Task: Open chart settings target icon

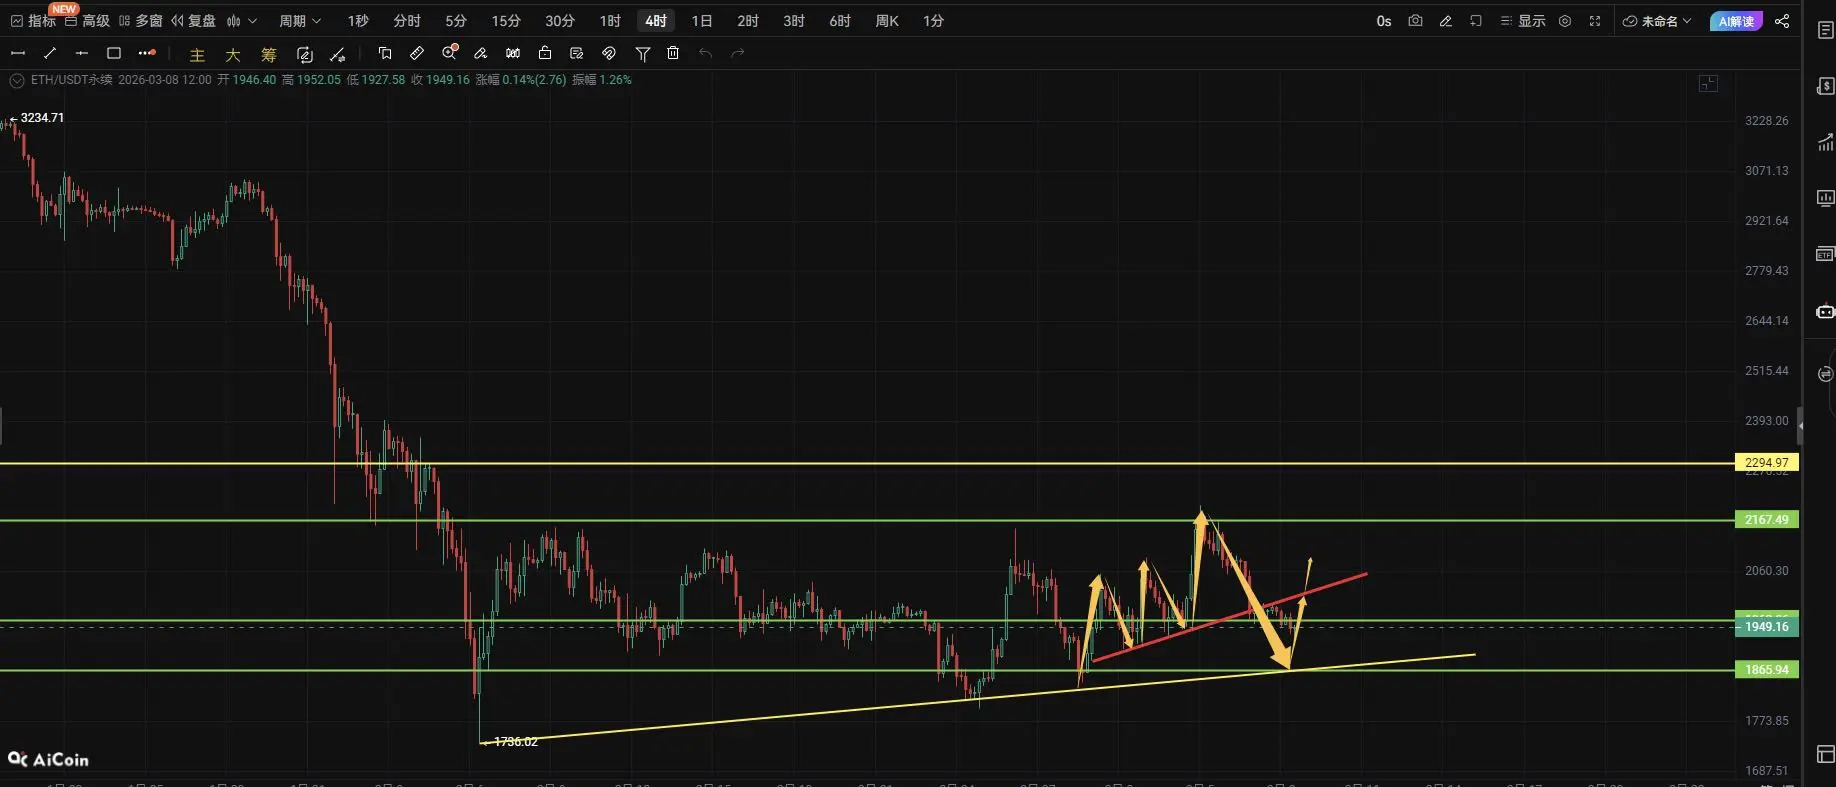Action: pos(1565,21)
